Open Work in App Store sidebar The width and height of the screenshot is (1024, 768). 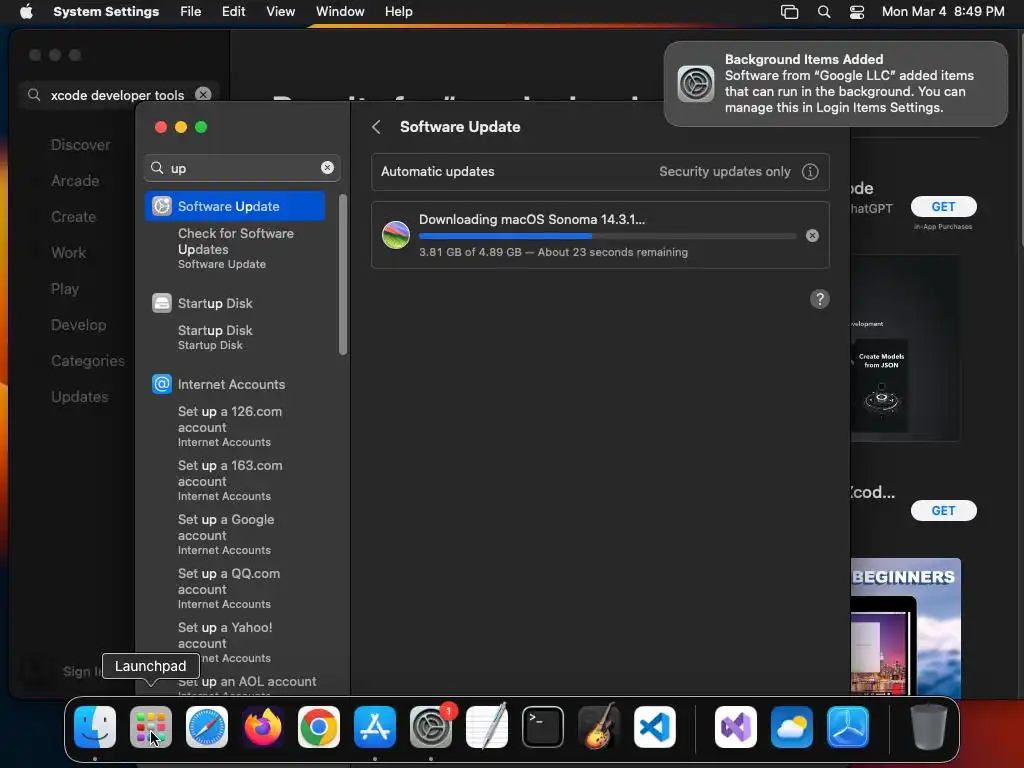tap(69, 253)
